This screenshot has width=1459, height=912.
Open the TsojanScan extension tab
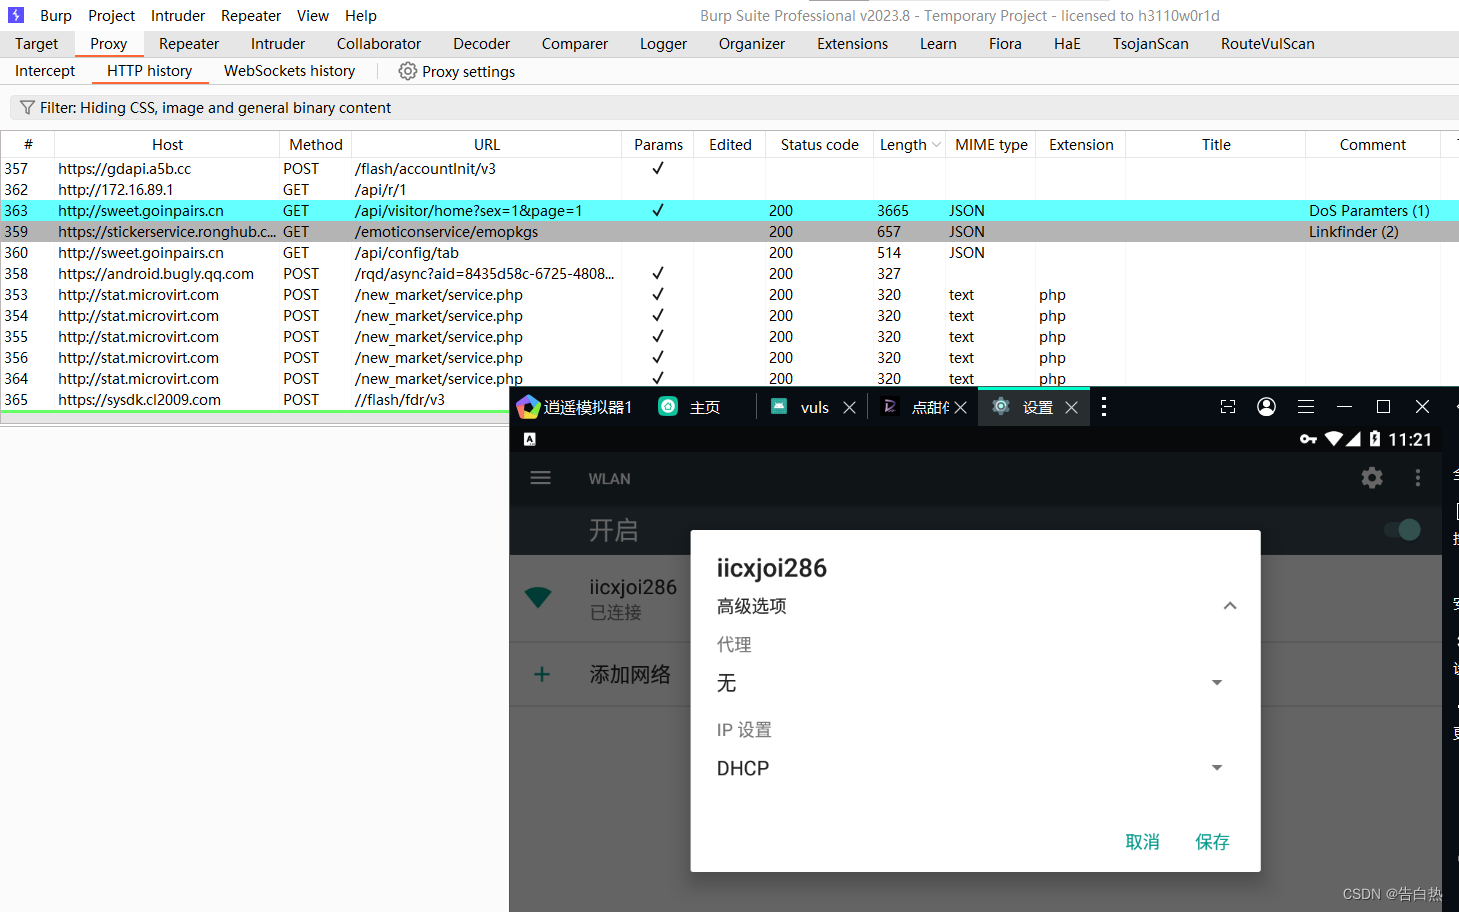[x=1151, y=44]
